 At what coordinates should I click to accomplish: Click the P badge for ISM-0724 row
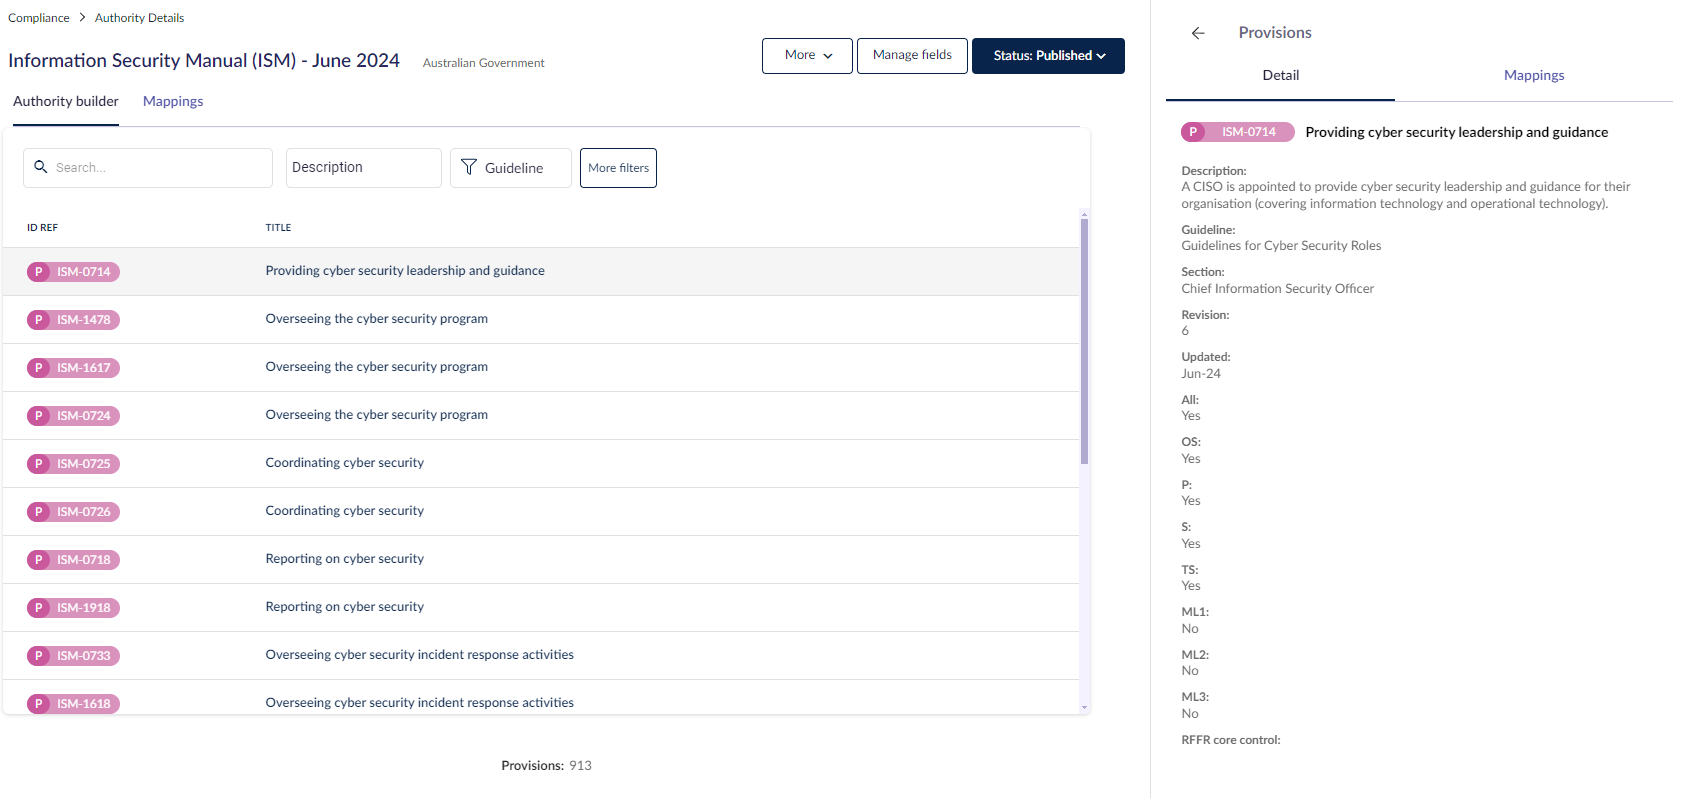click(x=38, y=416)
